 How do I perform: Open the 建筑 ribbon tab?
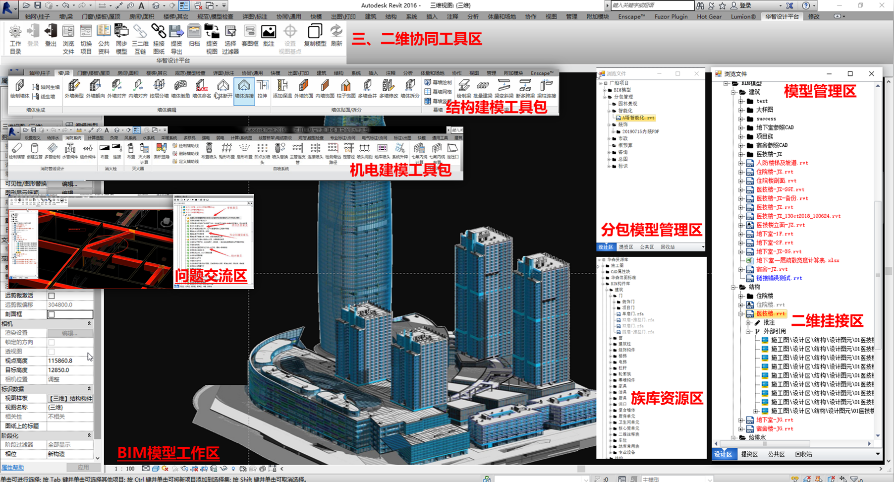[x=371, y=17]
